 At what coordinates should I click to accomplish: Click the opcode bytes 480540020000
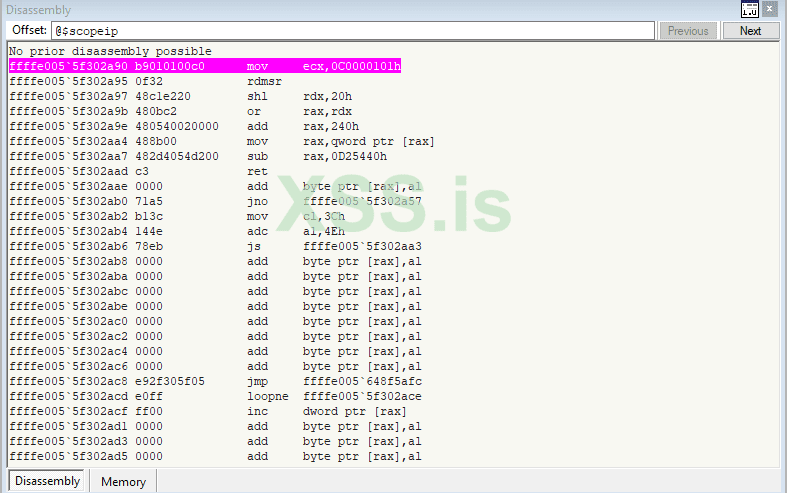coord(177,127)
